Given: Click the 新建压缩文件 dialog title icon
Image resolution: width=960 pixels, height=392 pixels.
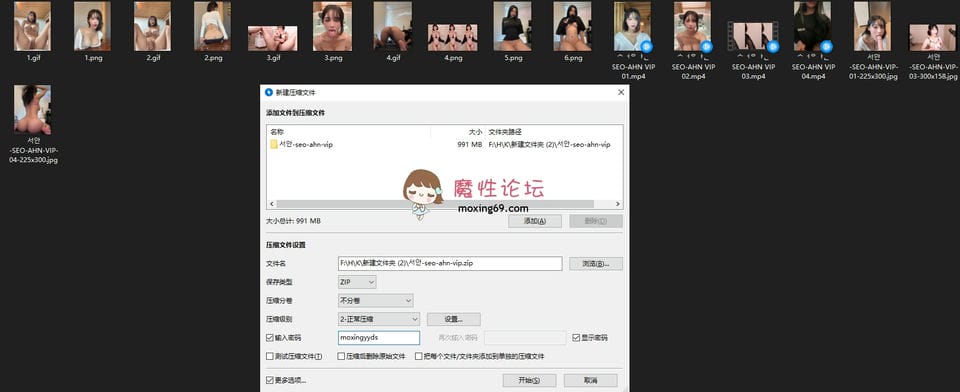Looking at the screenshot, I should click(x=268, y=92).
